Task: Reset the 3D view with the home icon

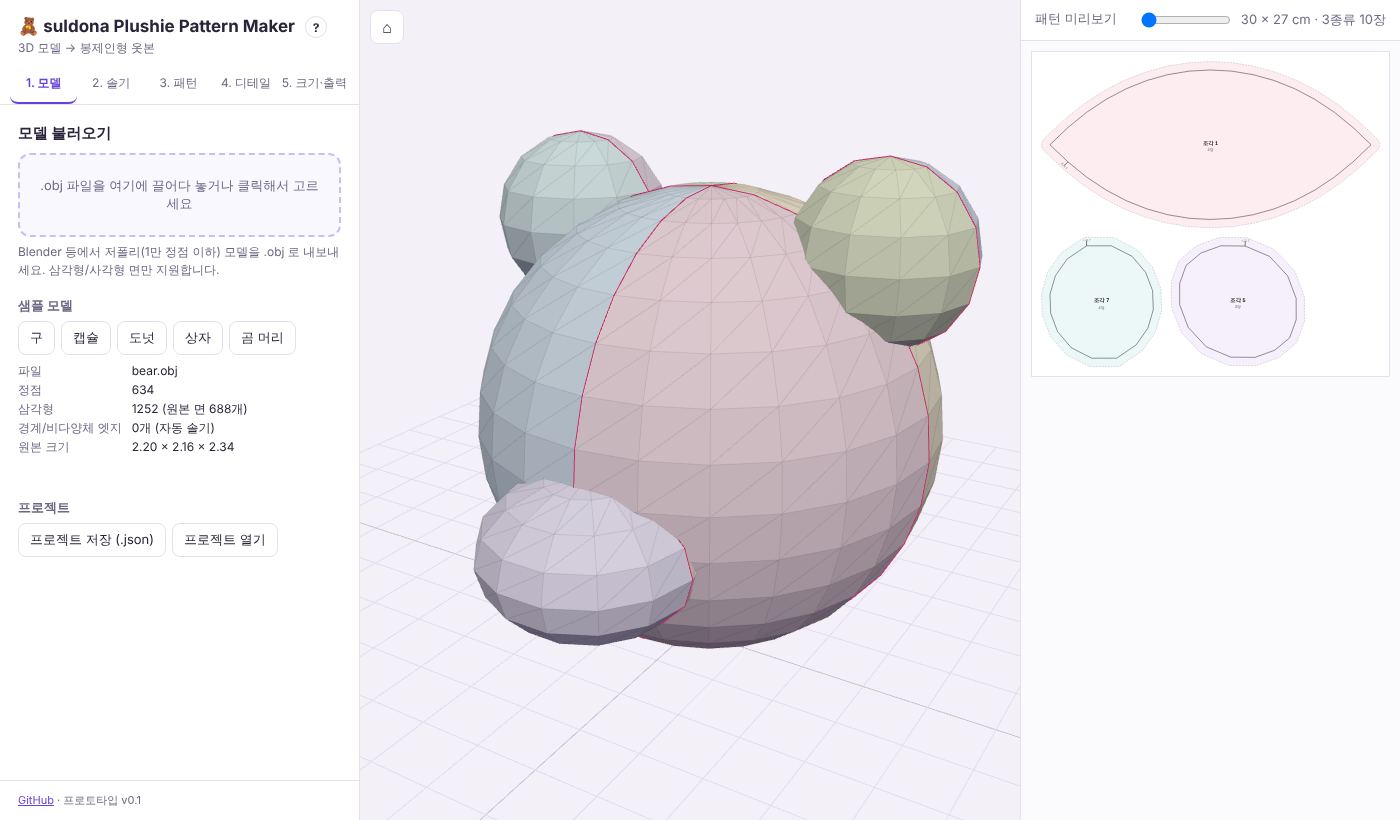Action: (x=387, y=27)
